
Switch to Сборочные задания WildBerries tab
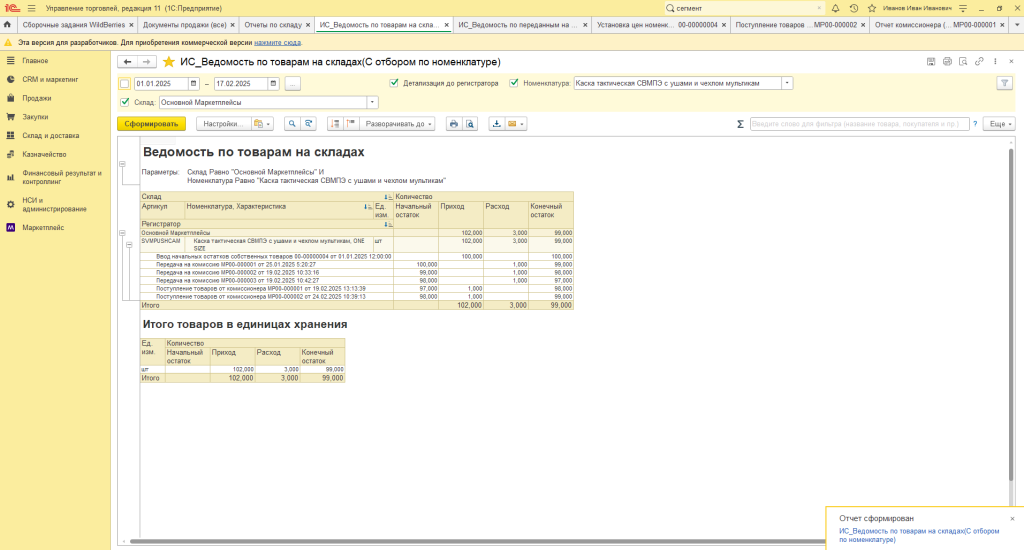click(73, 25)
